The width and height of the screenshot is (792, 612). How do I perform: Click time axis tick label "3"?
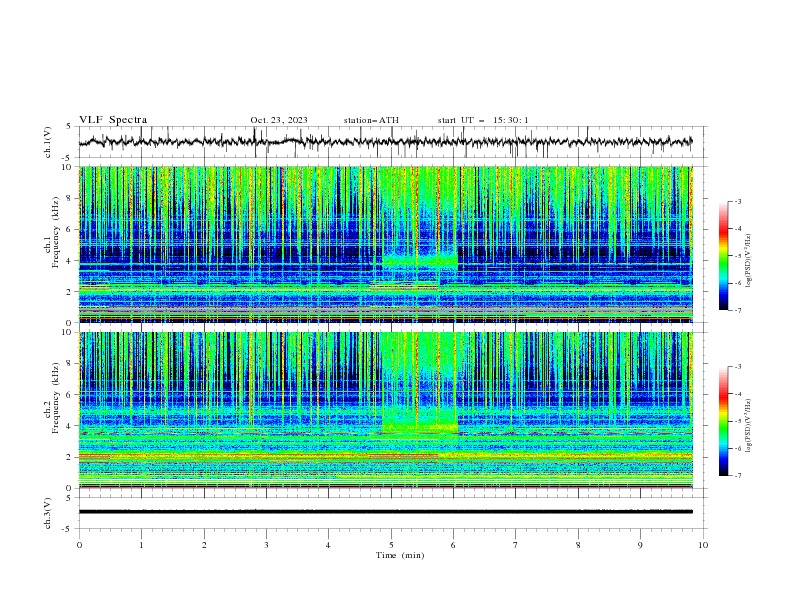point(266,545)
